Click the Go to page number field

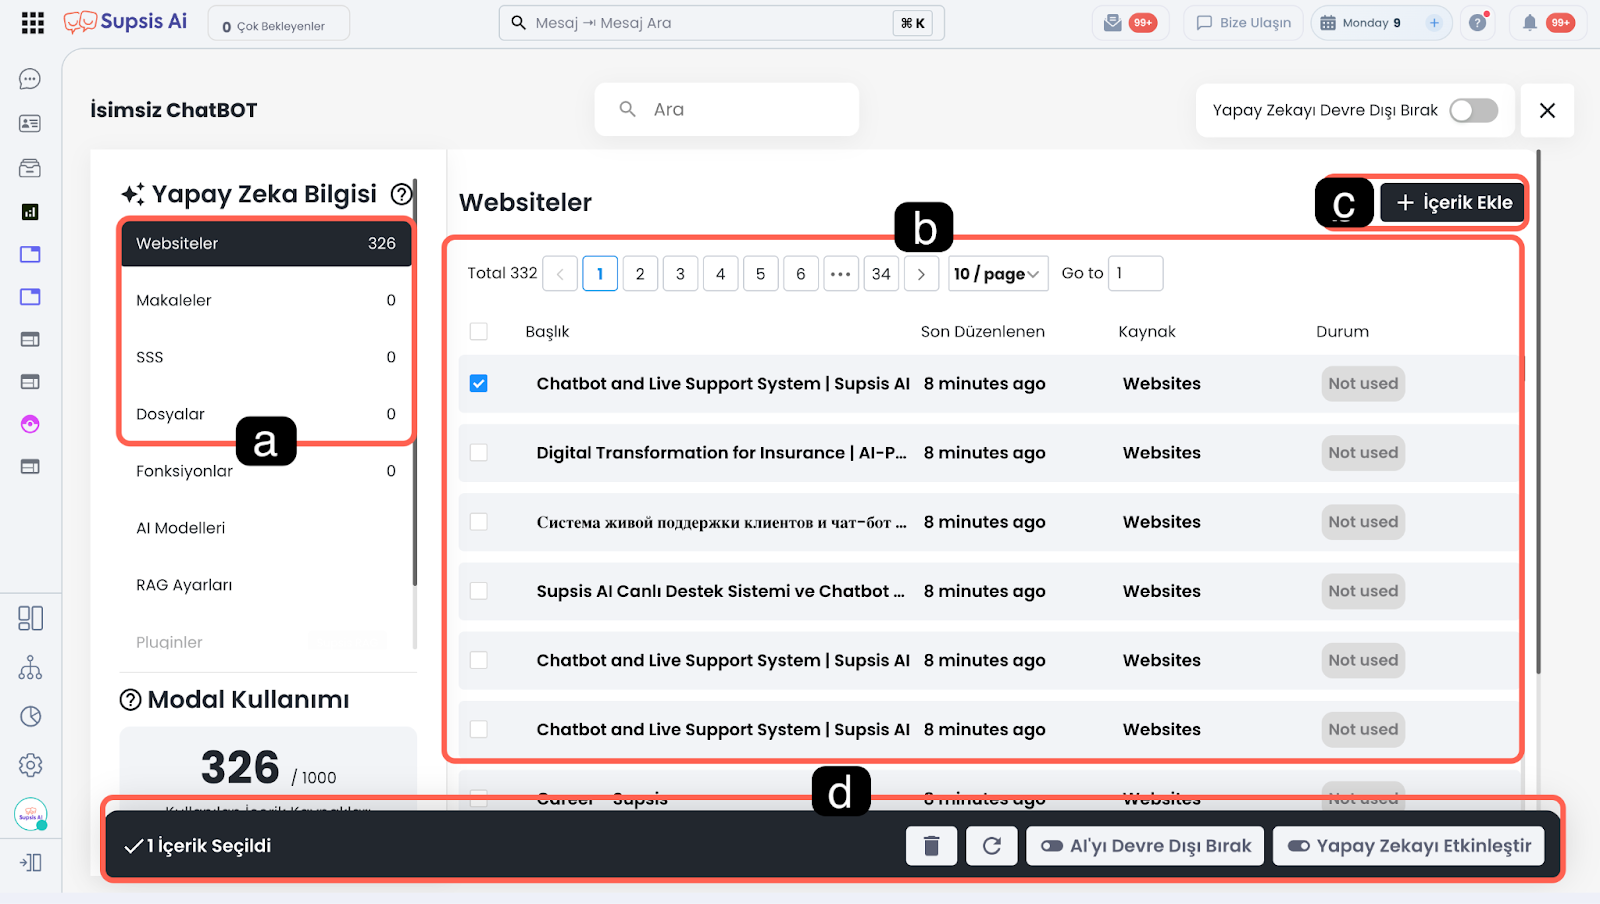point(1135,274)
